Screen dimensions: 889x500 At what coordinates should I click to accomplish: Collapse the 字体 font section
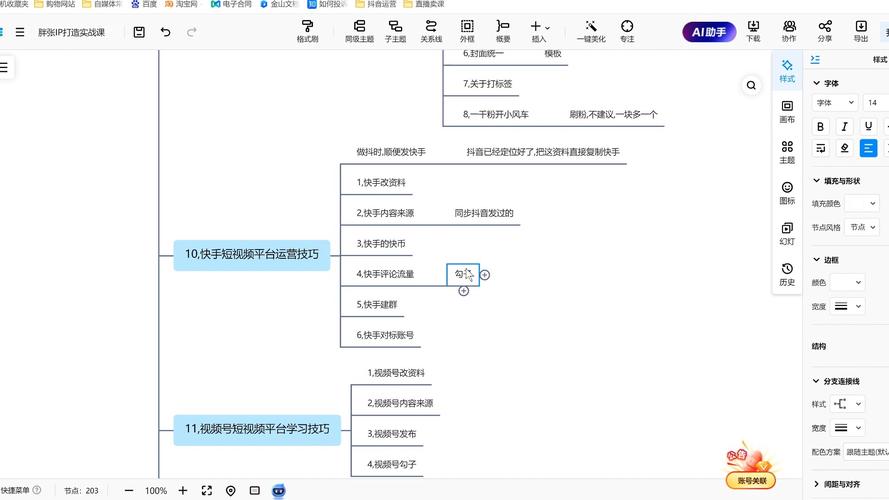pyautogui.click(x=816, y=83)
